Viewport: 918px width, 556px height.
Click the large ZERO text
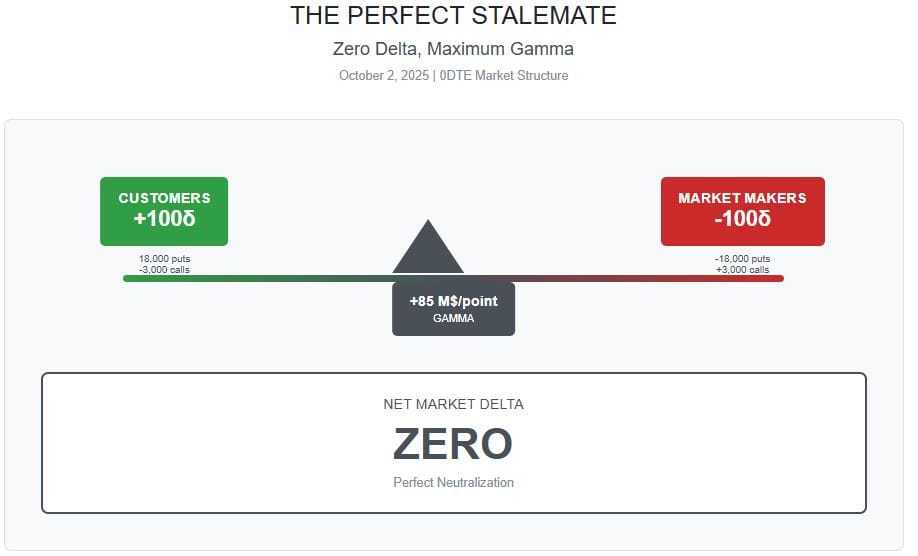pos(453,444)
